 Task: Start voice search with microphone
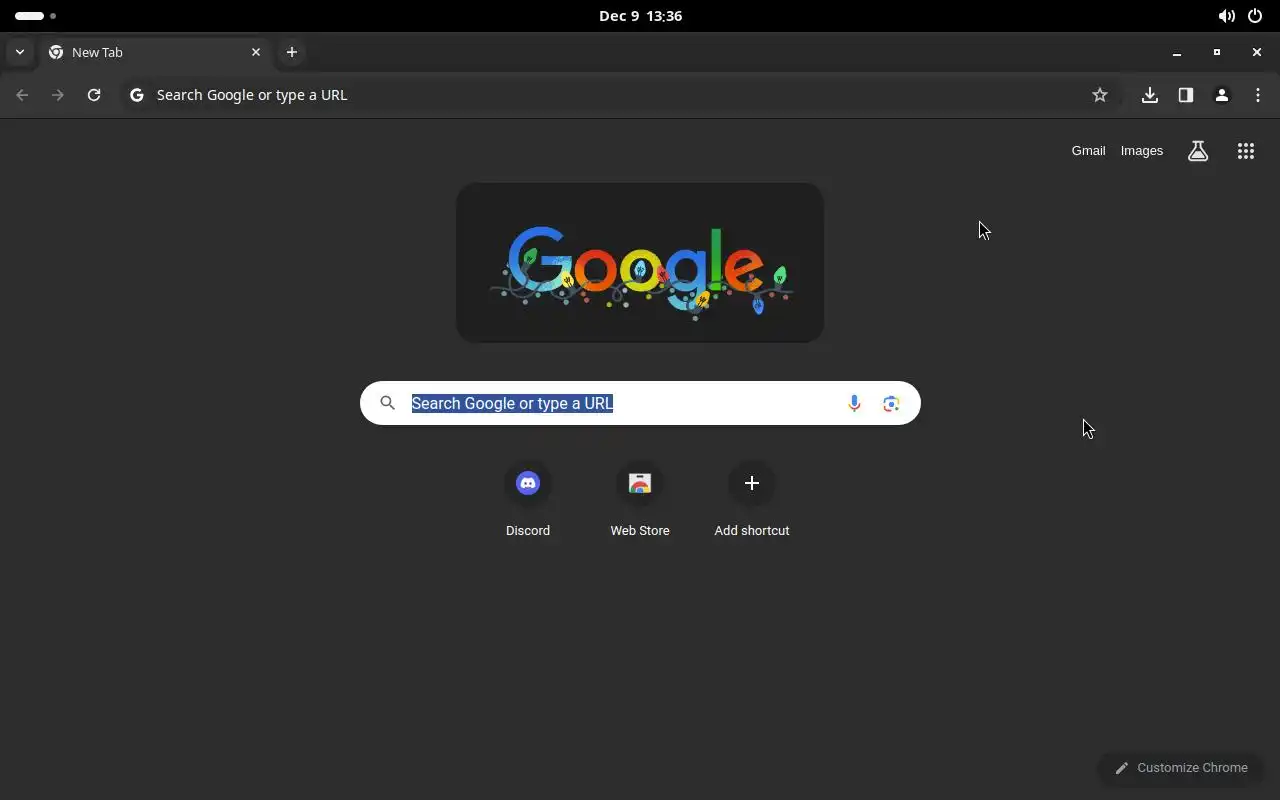pos(854,403)
